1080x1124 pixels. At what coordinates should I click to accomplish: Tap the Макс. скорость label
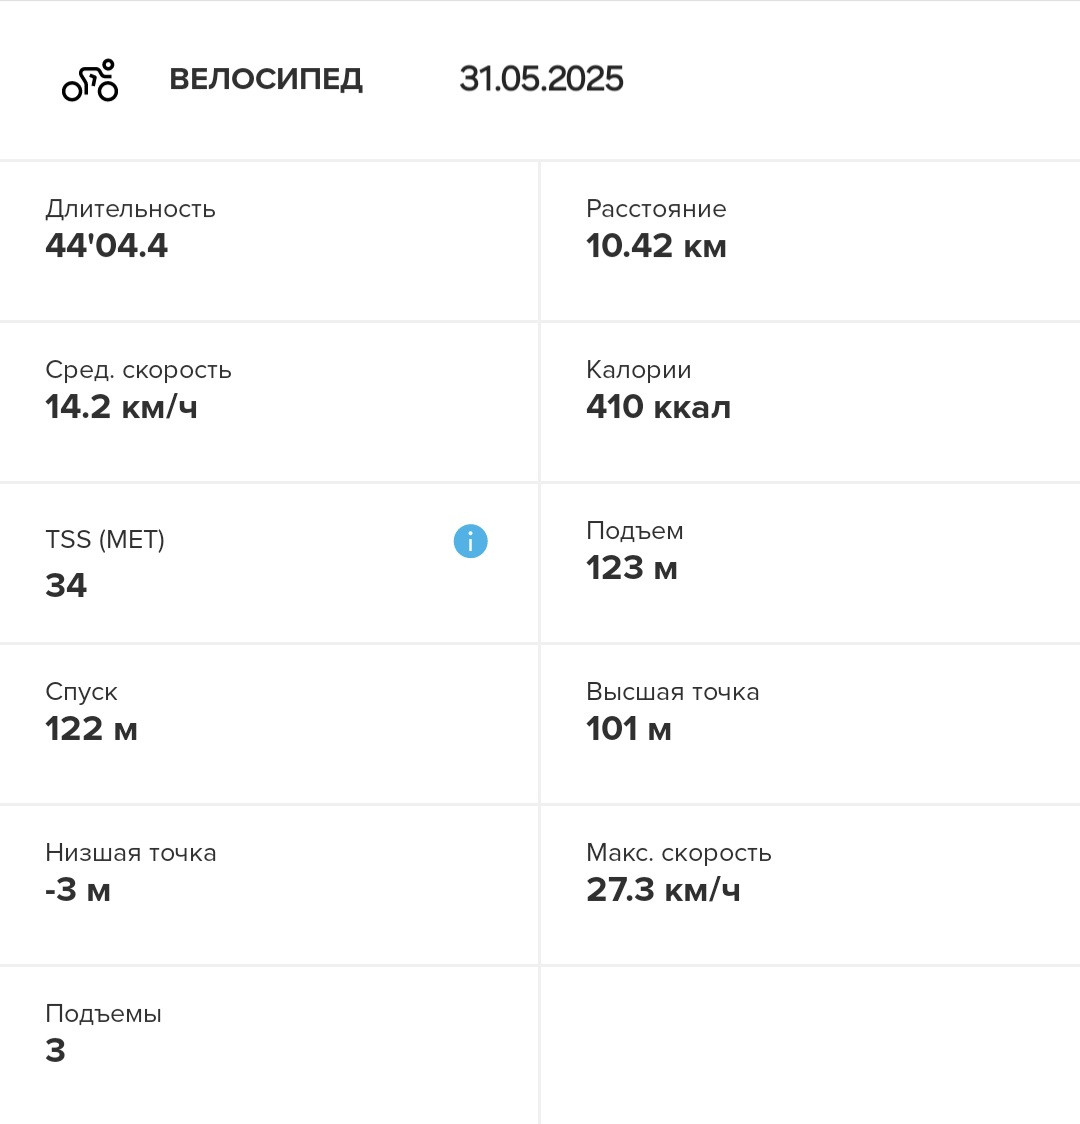coord(679,853)
